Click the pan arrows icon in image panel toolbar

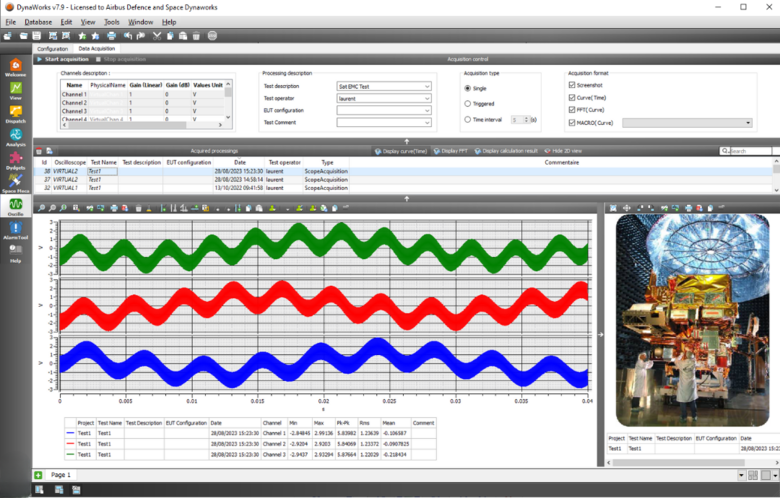pos(627,208)
